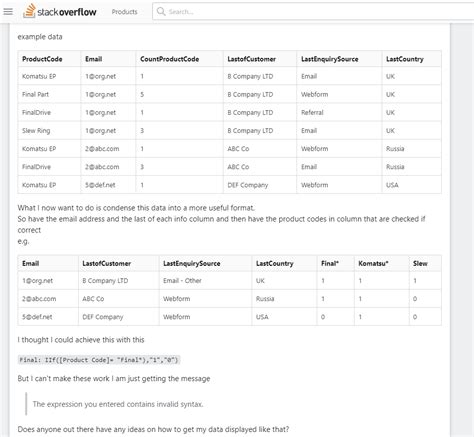Viewport: 474px width, 437px height.
Task: Open the hamburger menu icon
Action: coord(8,12)
